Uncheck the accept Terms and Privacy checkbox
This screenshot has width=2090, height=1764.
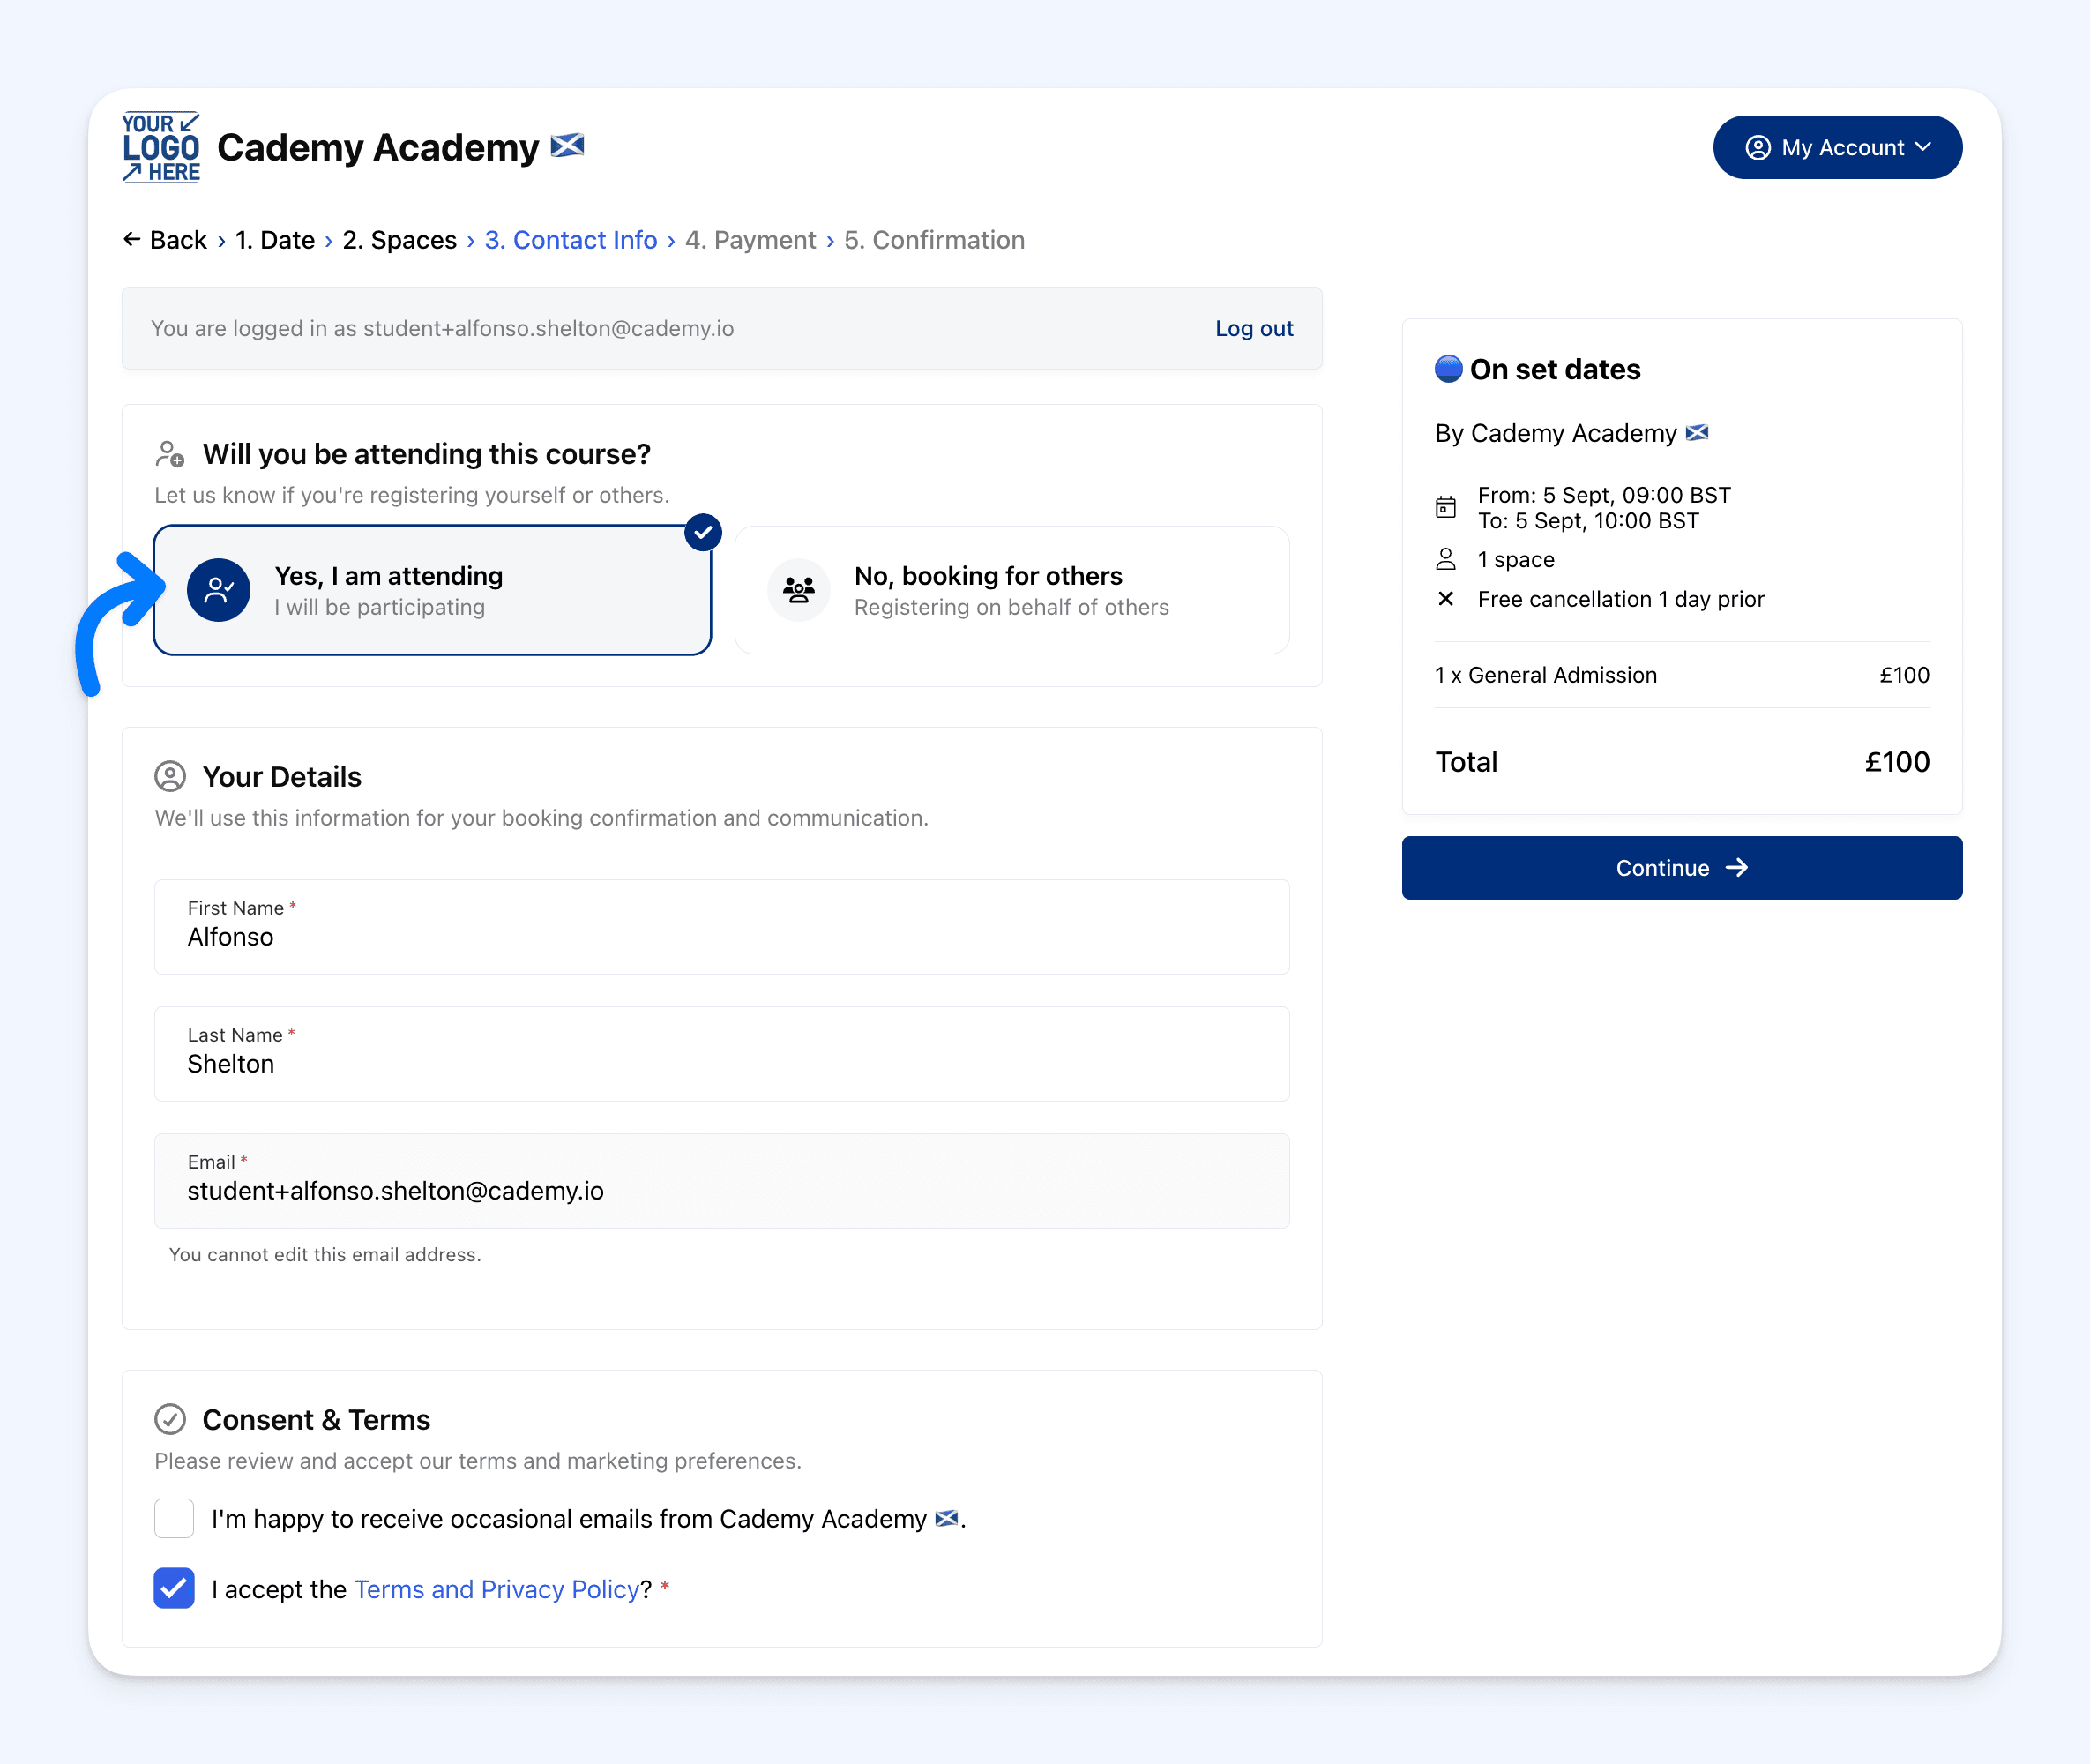[174, 1588]
